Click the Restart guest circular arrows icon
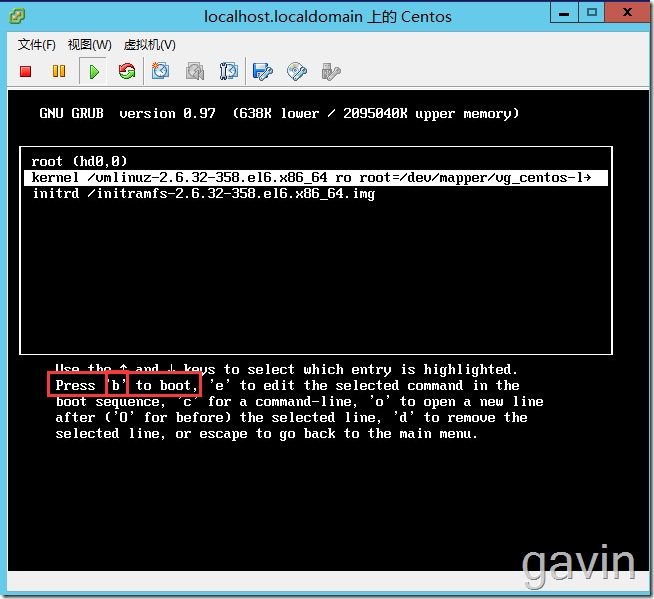The image size is (654, 599). coord(127,71)
